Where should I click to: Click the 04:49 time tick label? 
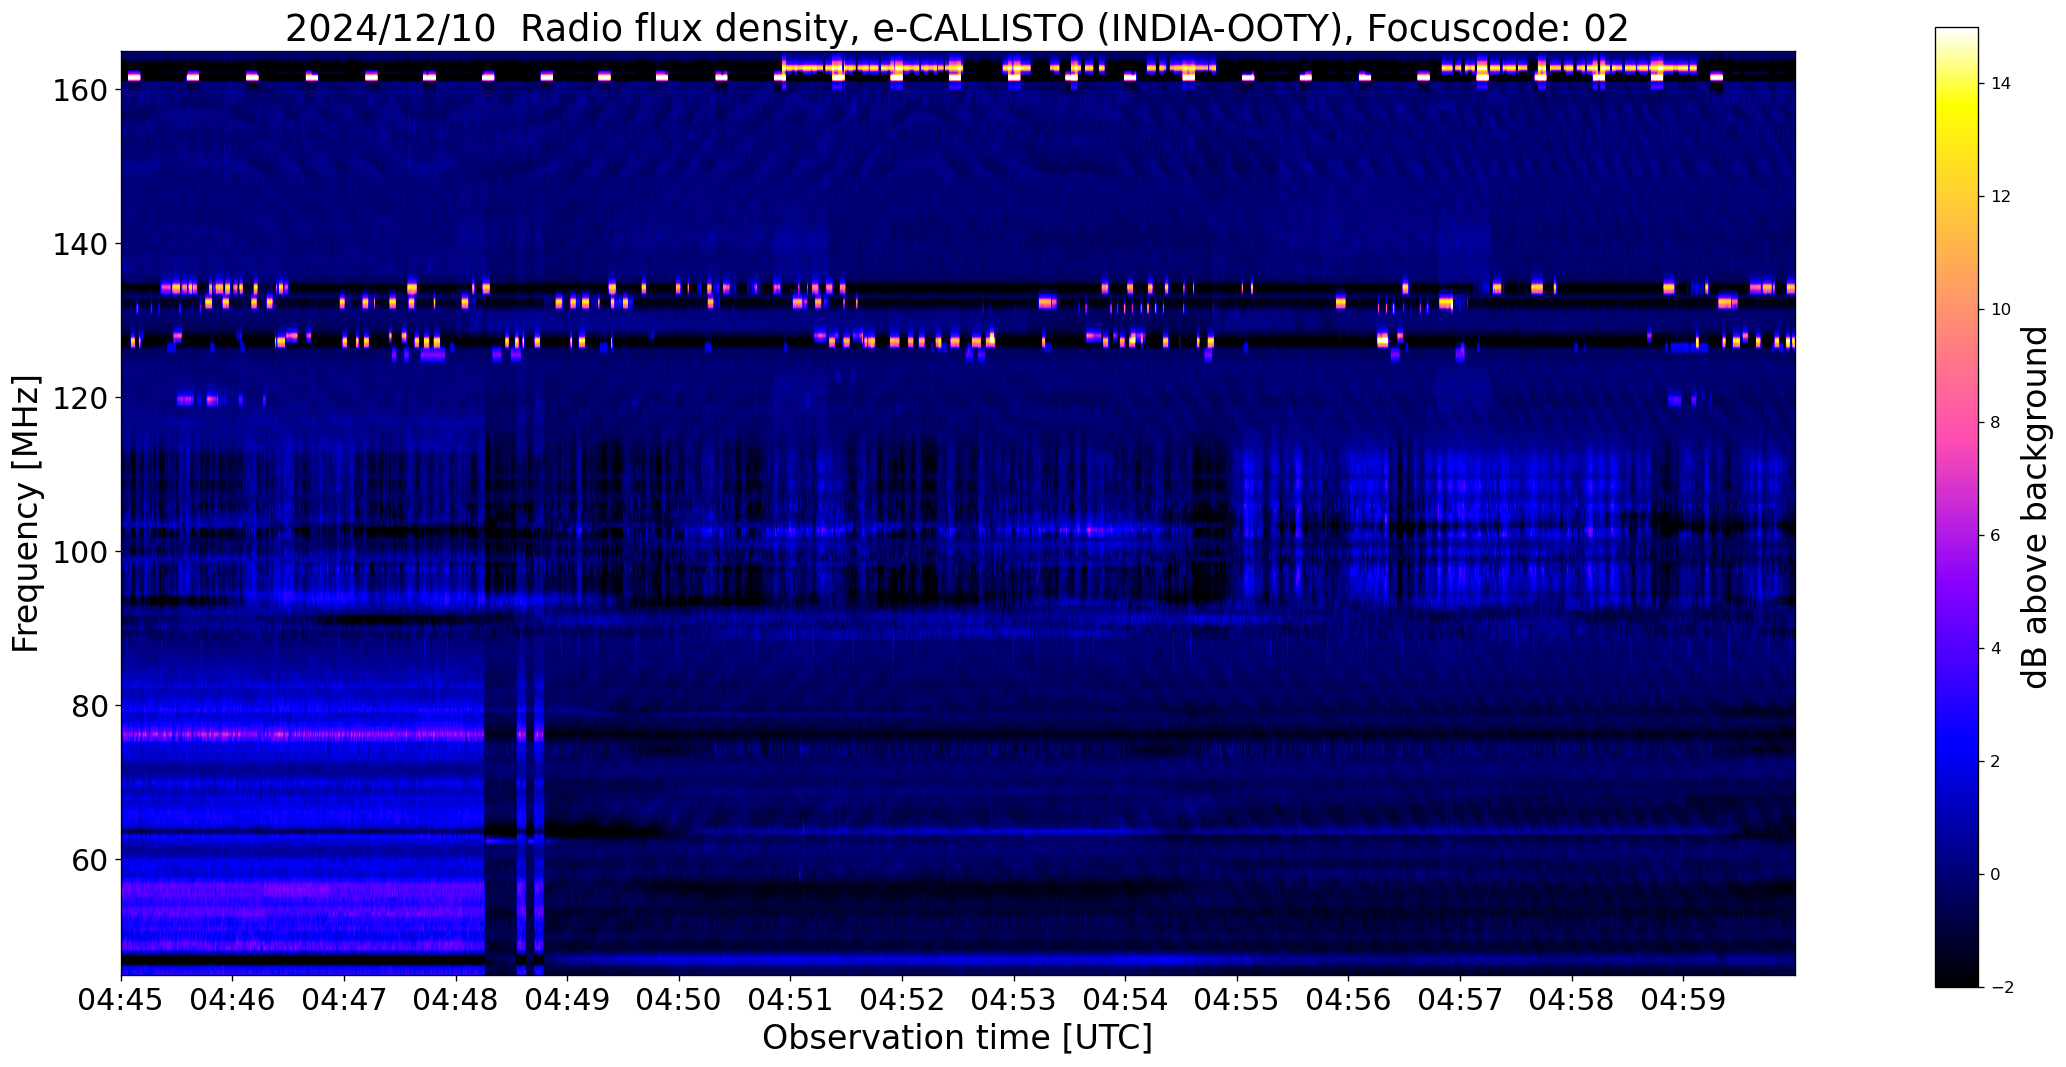coord(568,1000)
